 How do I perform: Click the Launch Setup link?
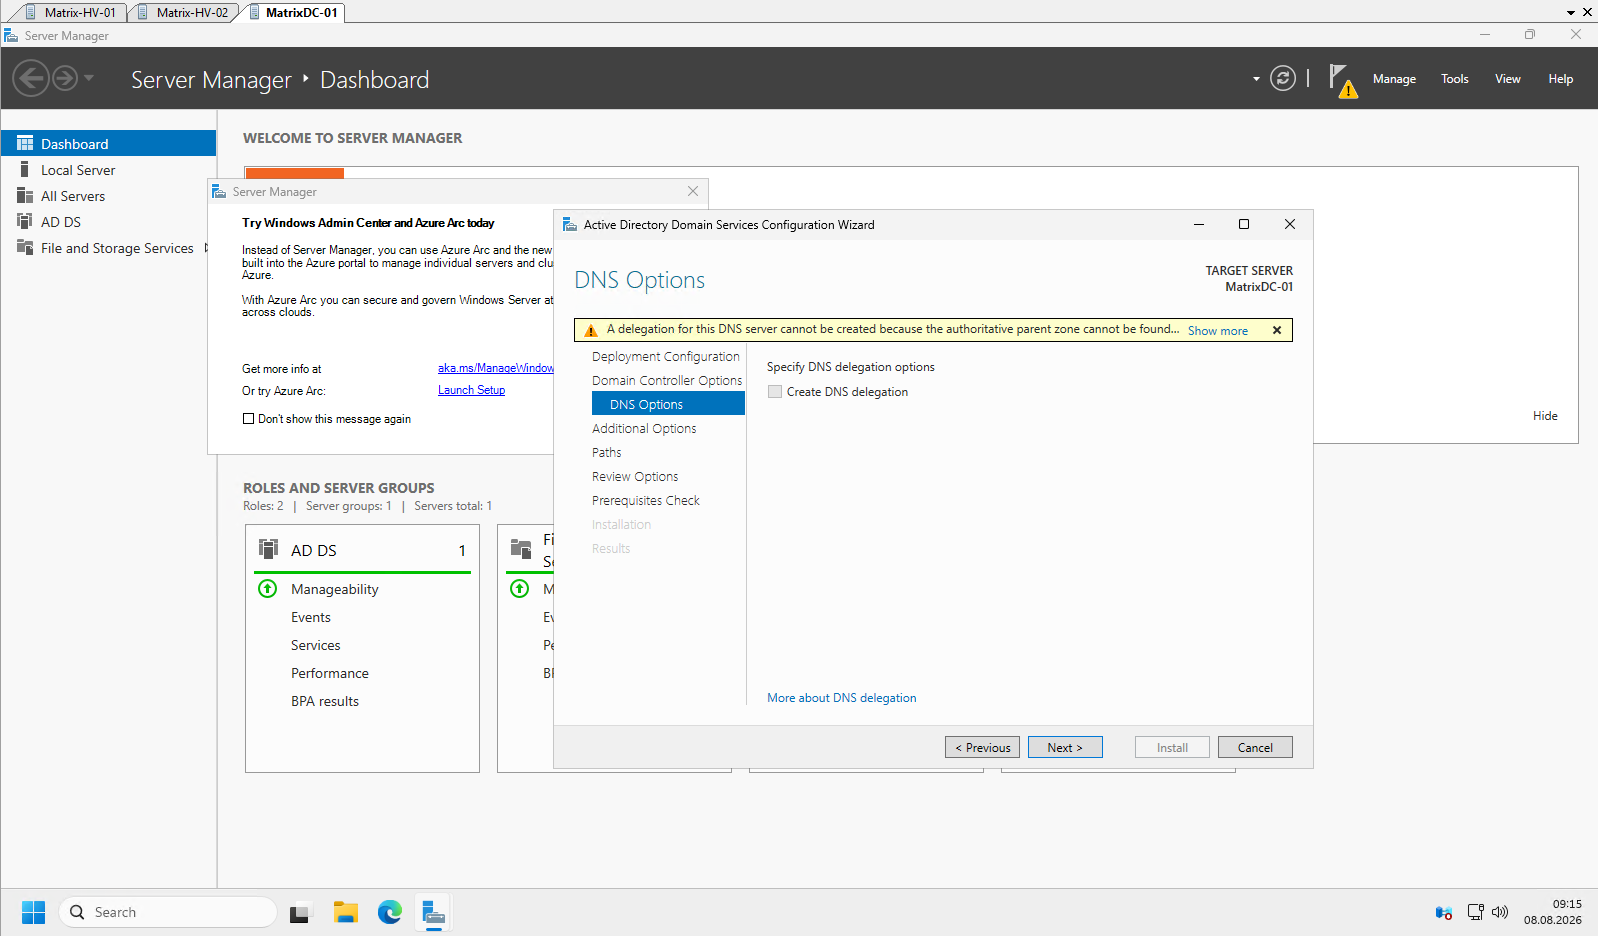(471, 390)
